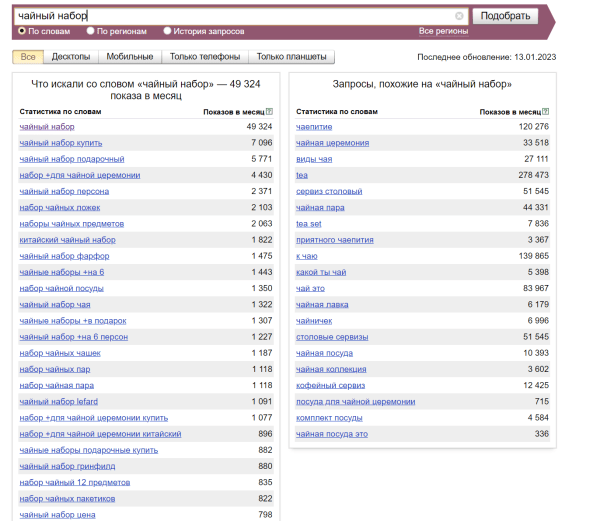
Task: Choose the 'История запросов' radio option
Action: pyautogui.click(x=167, y=31)
